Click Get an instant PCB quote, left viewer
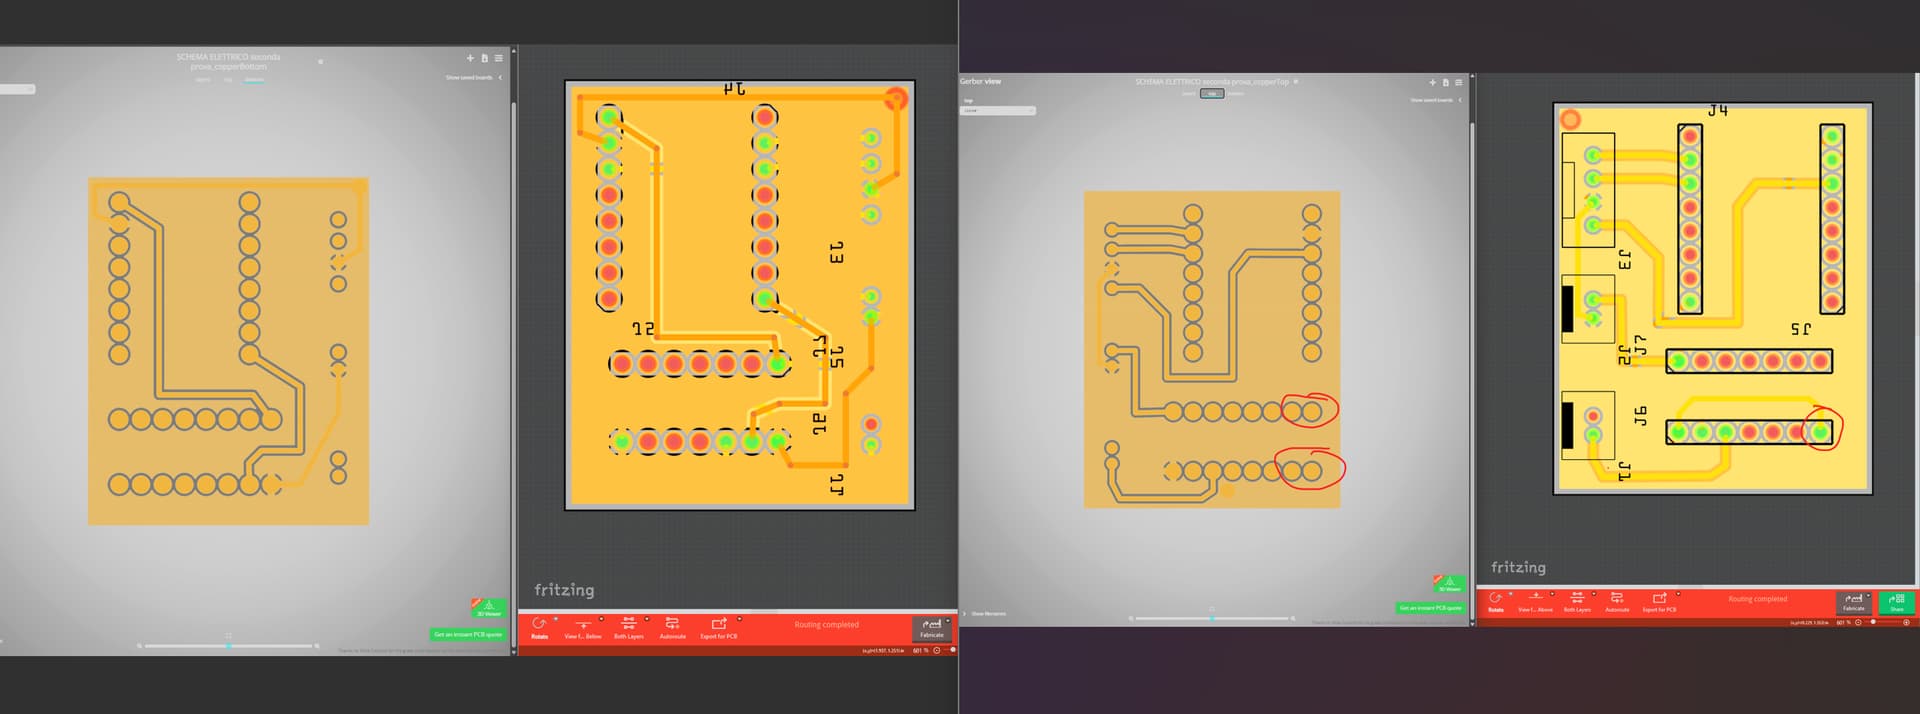1920x714 pixels. tap(467, 634)
